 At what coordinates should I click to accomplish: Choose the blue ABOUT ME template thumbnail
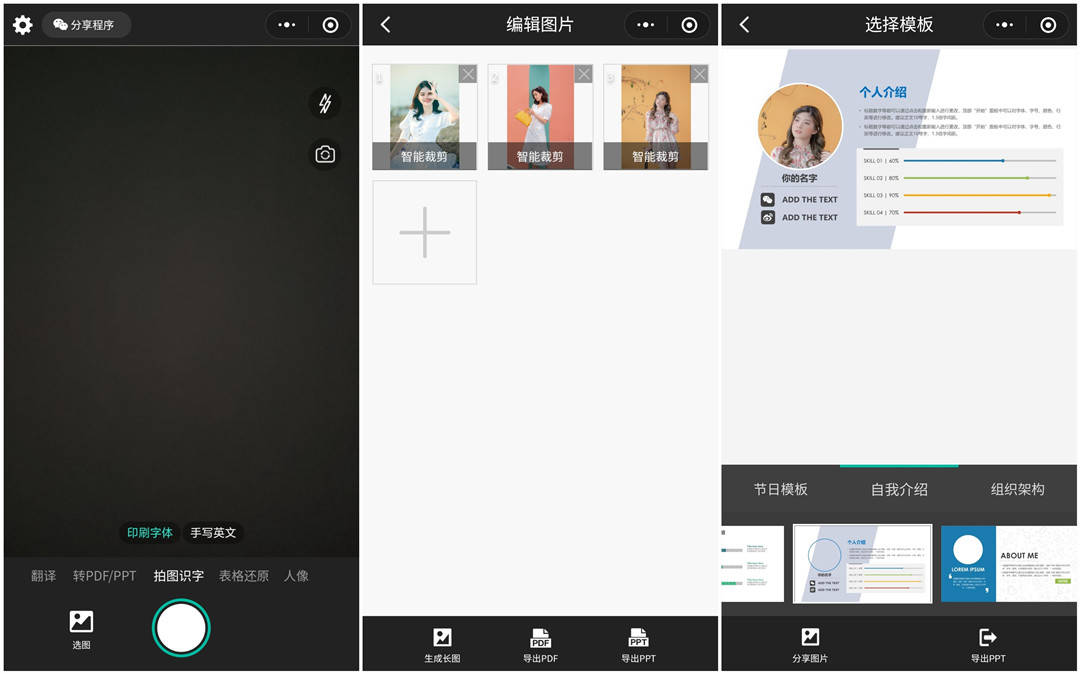coord(1008,564)
